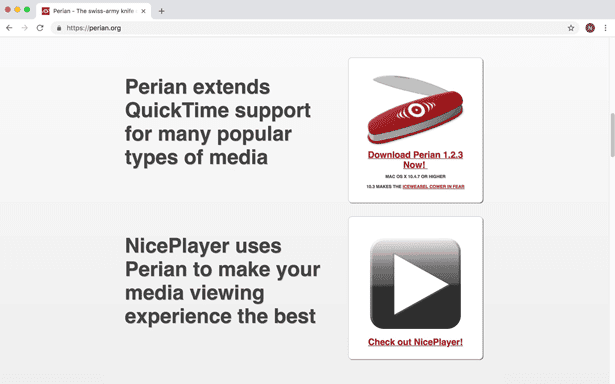Click the vertical page scrollbar thumb
Image resolution: width=615 pixels, height=384 pixels.
click(612, 135)
